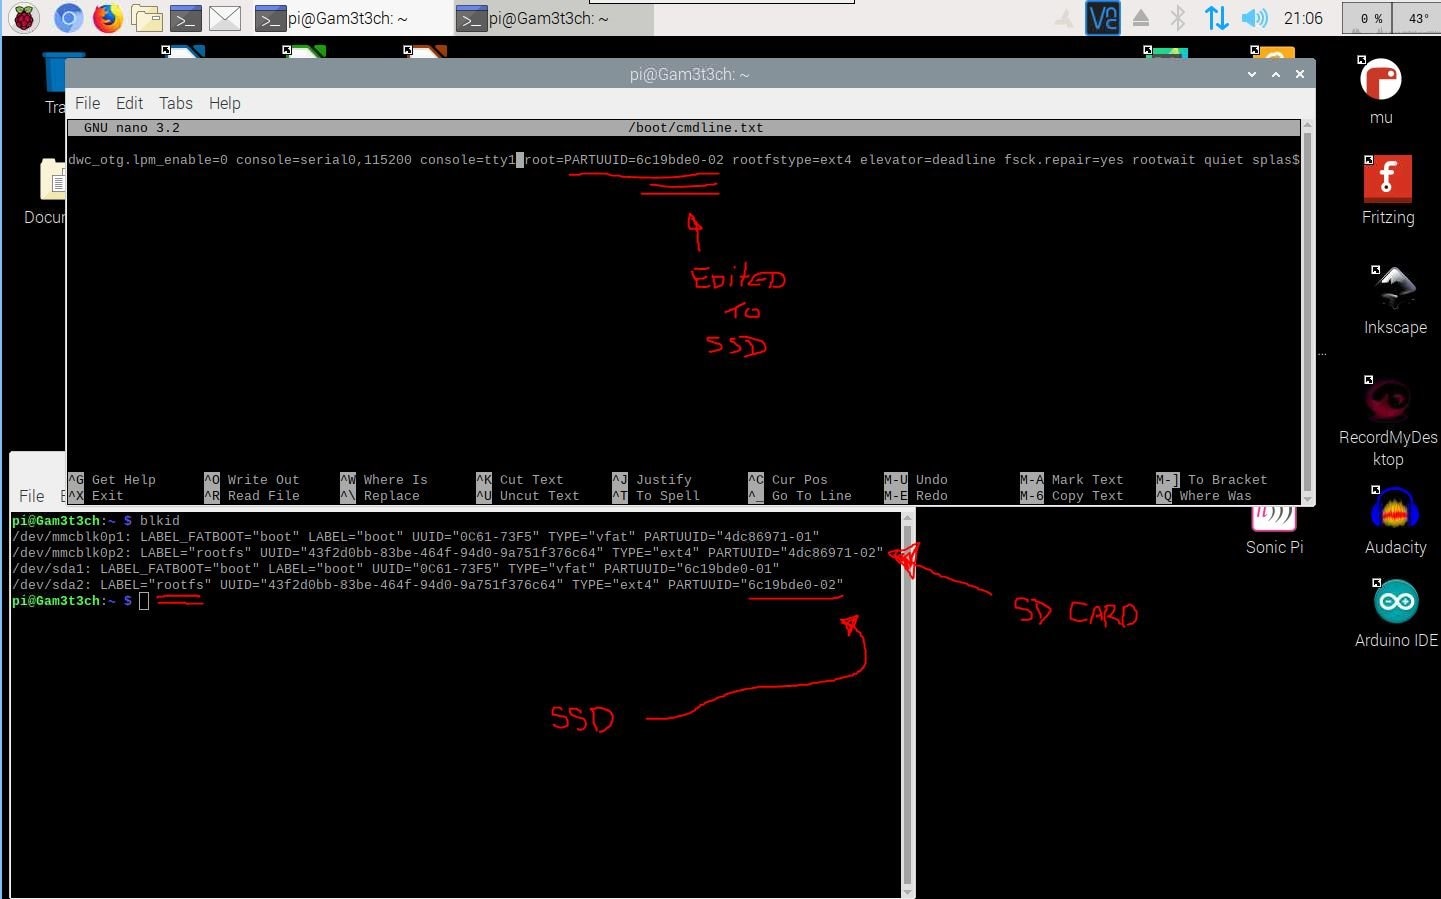1441x899 pixels.
Task: Click the 21:06 panel clock
Action: [1303, 18]
